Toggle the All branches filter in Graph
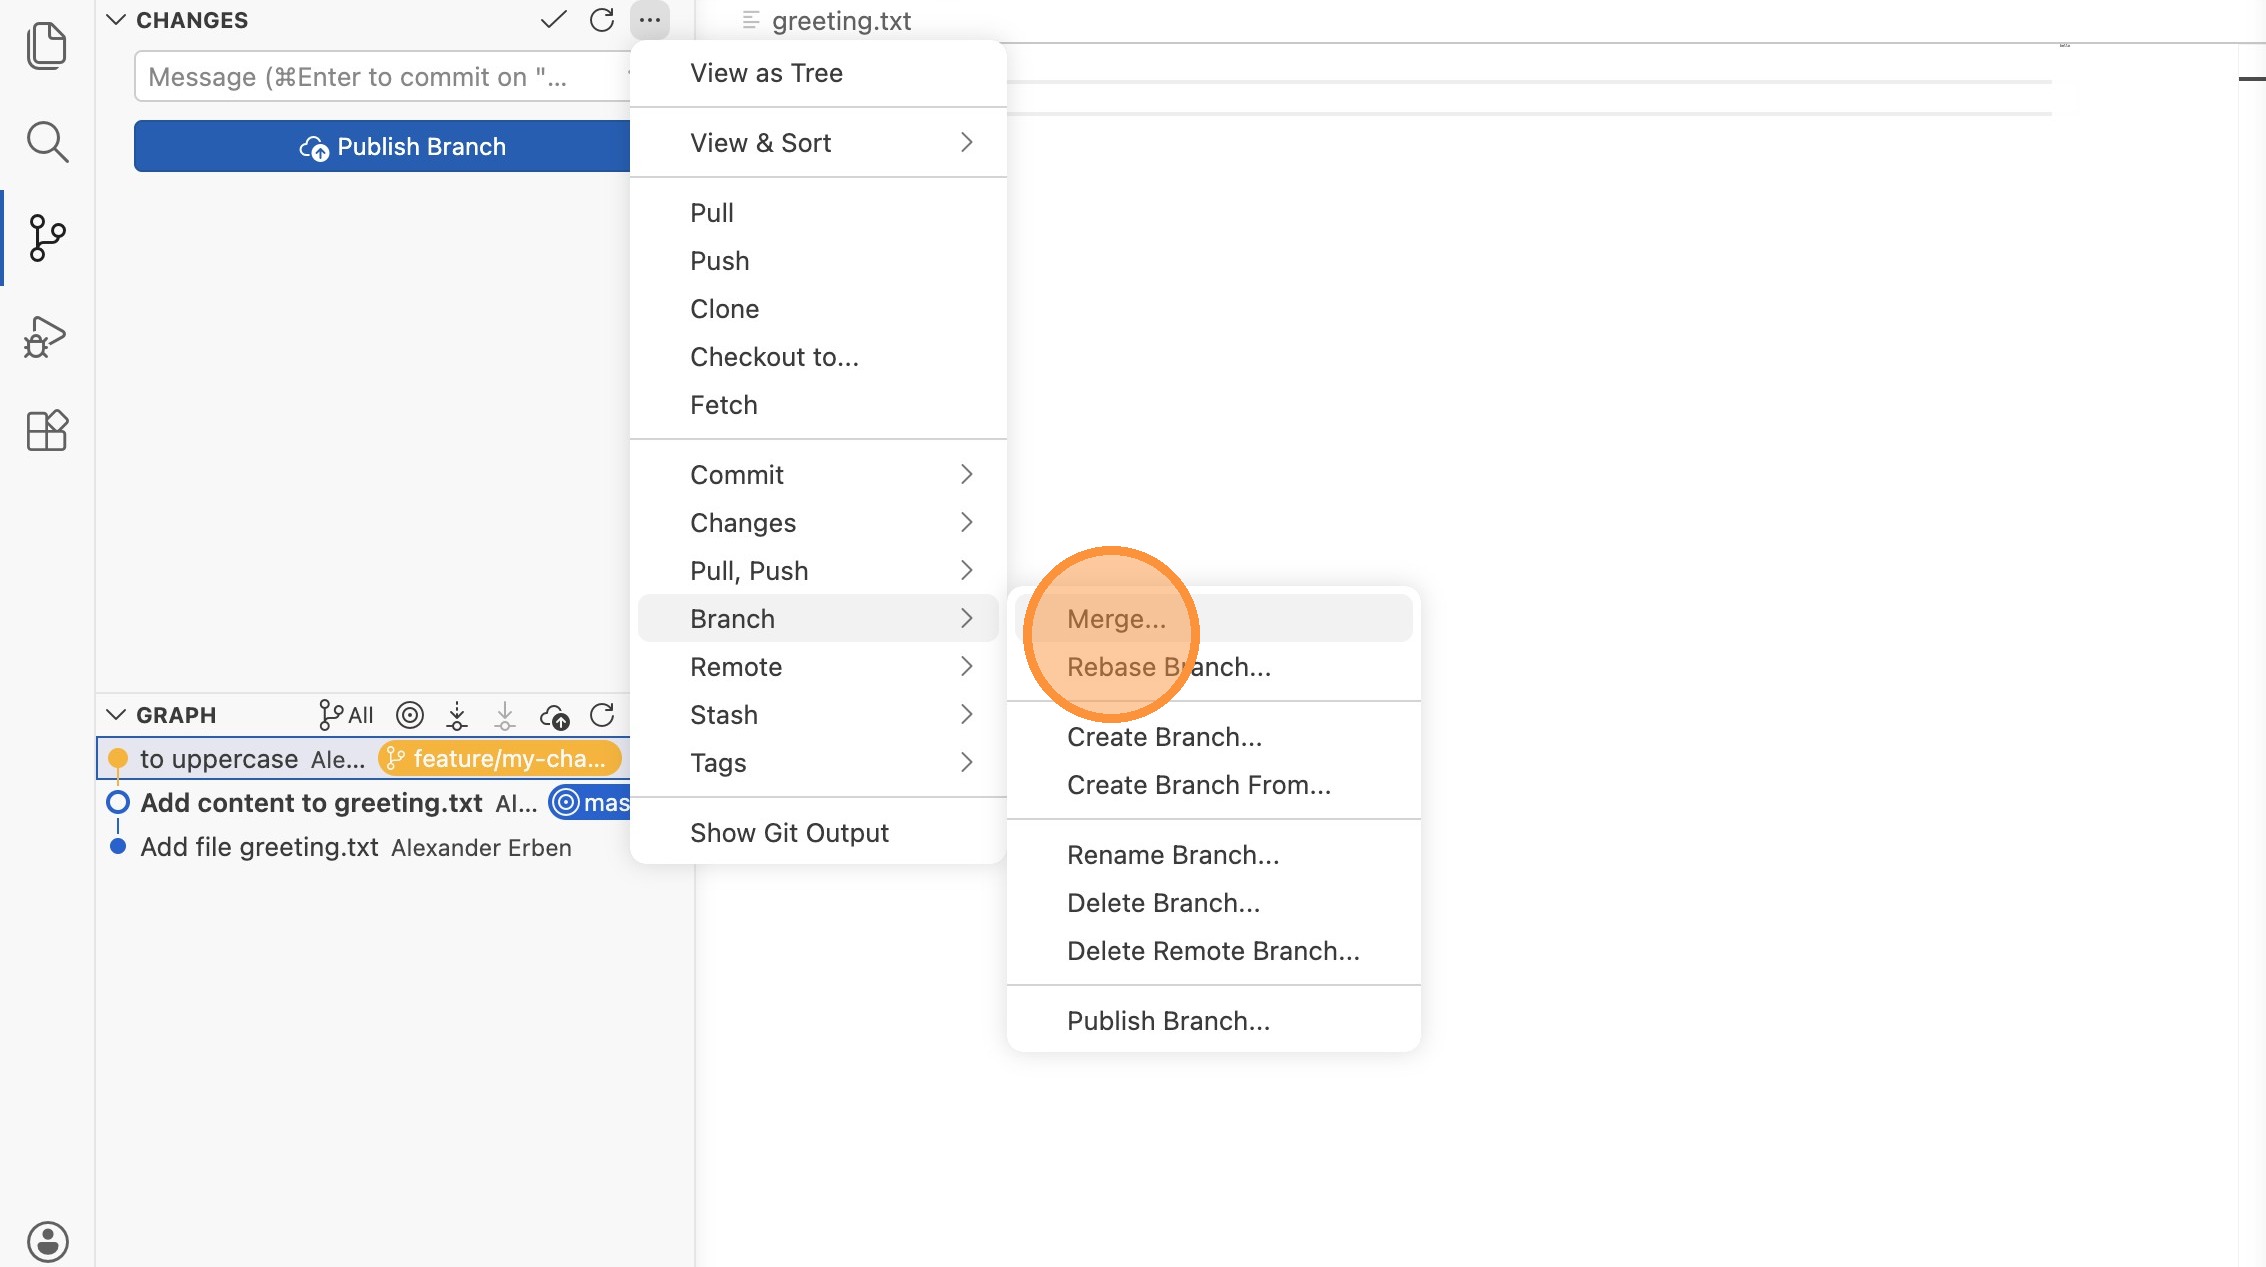2266x1267 pixels. coord(345,715)
